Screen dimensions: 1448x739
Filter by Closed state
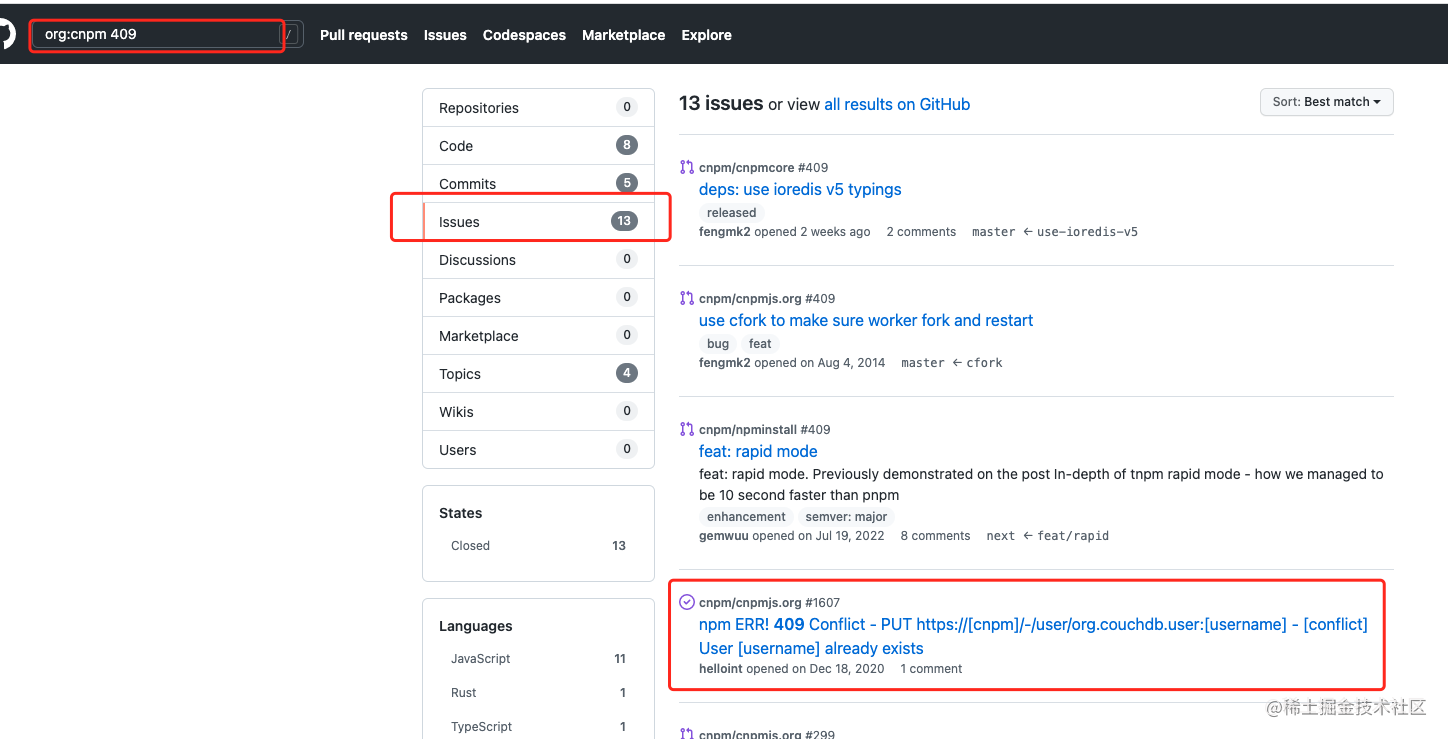[x=538, y=546]
